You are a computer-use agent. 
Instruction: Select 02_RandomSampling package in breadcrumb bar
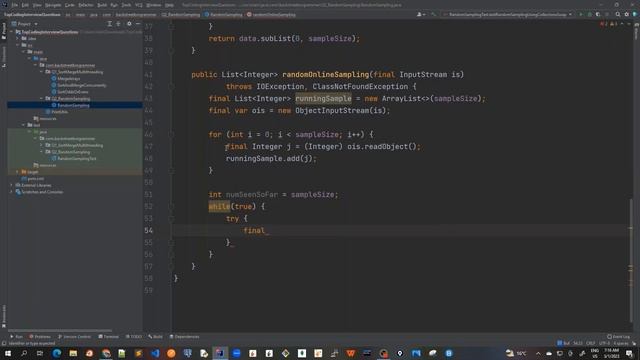point(181,14)
